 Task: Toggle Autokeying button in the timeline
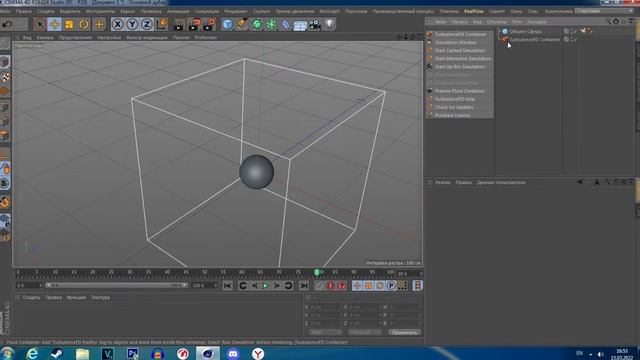pyautogui.click(x=331, y=286)
